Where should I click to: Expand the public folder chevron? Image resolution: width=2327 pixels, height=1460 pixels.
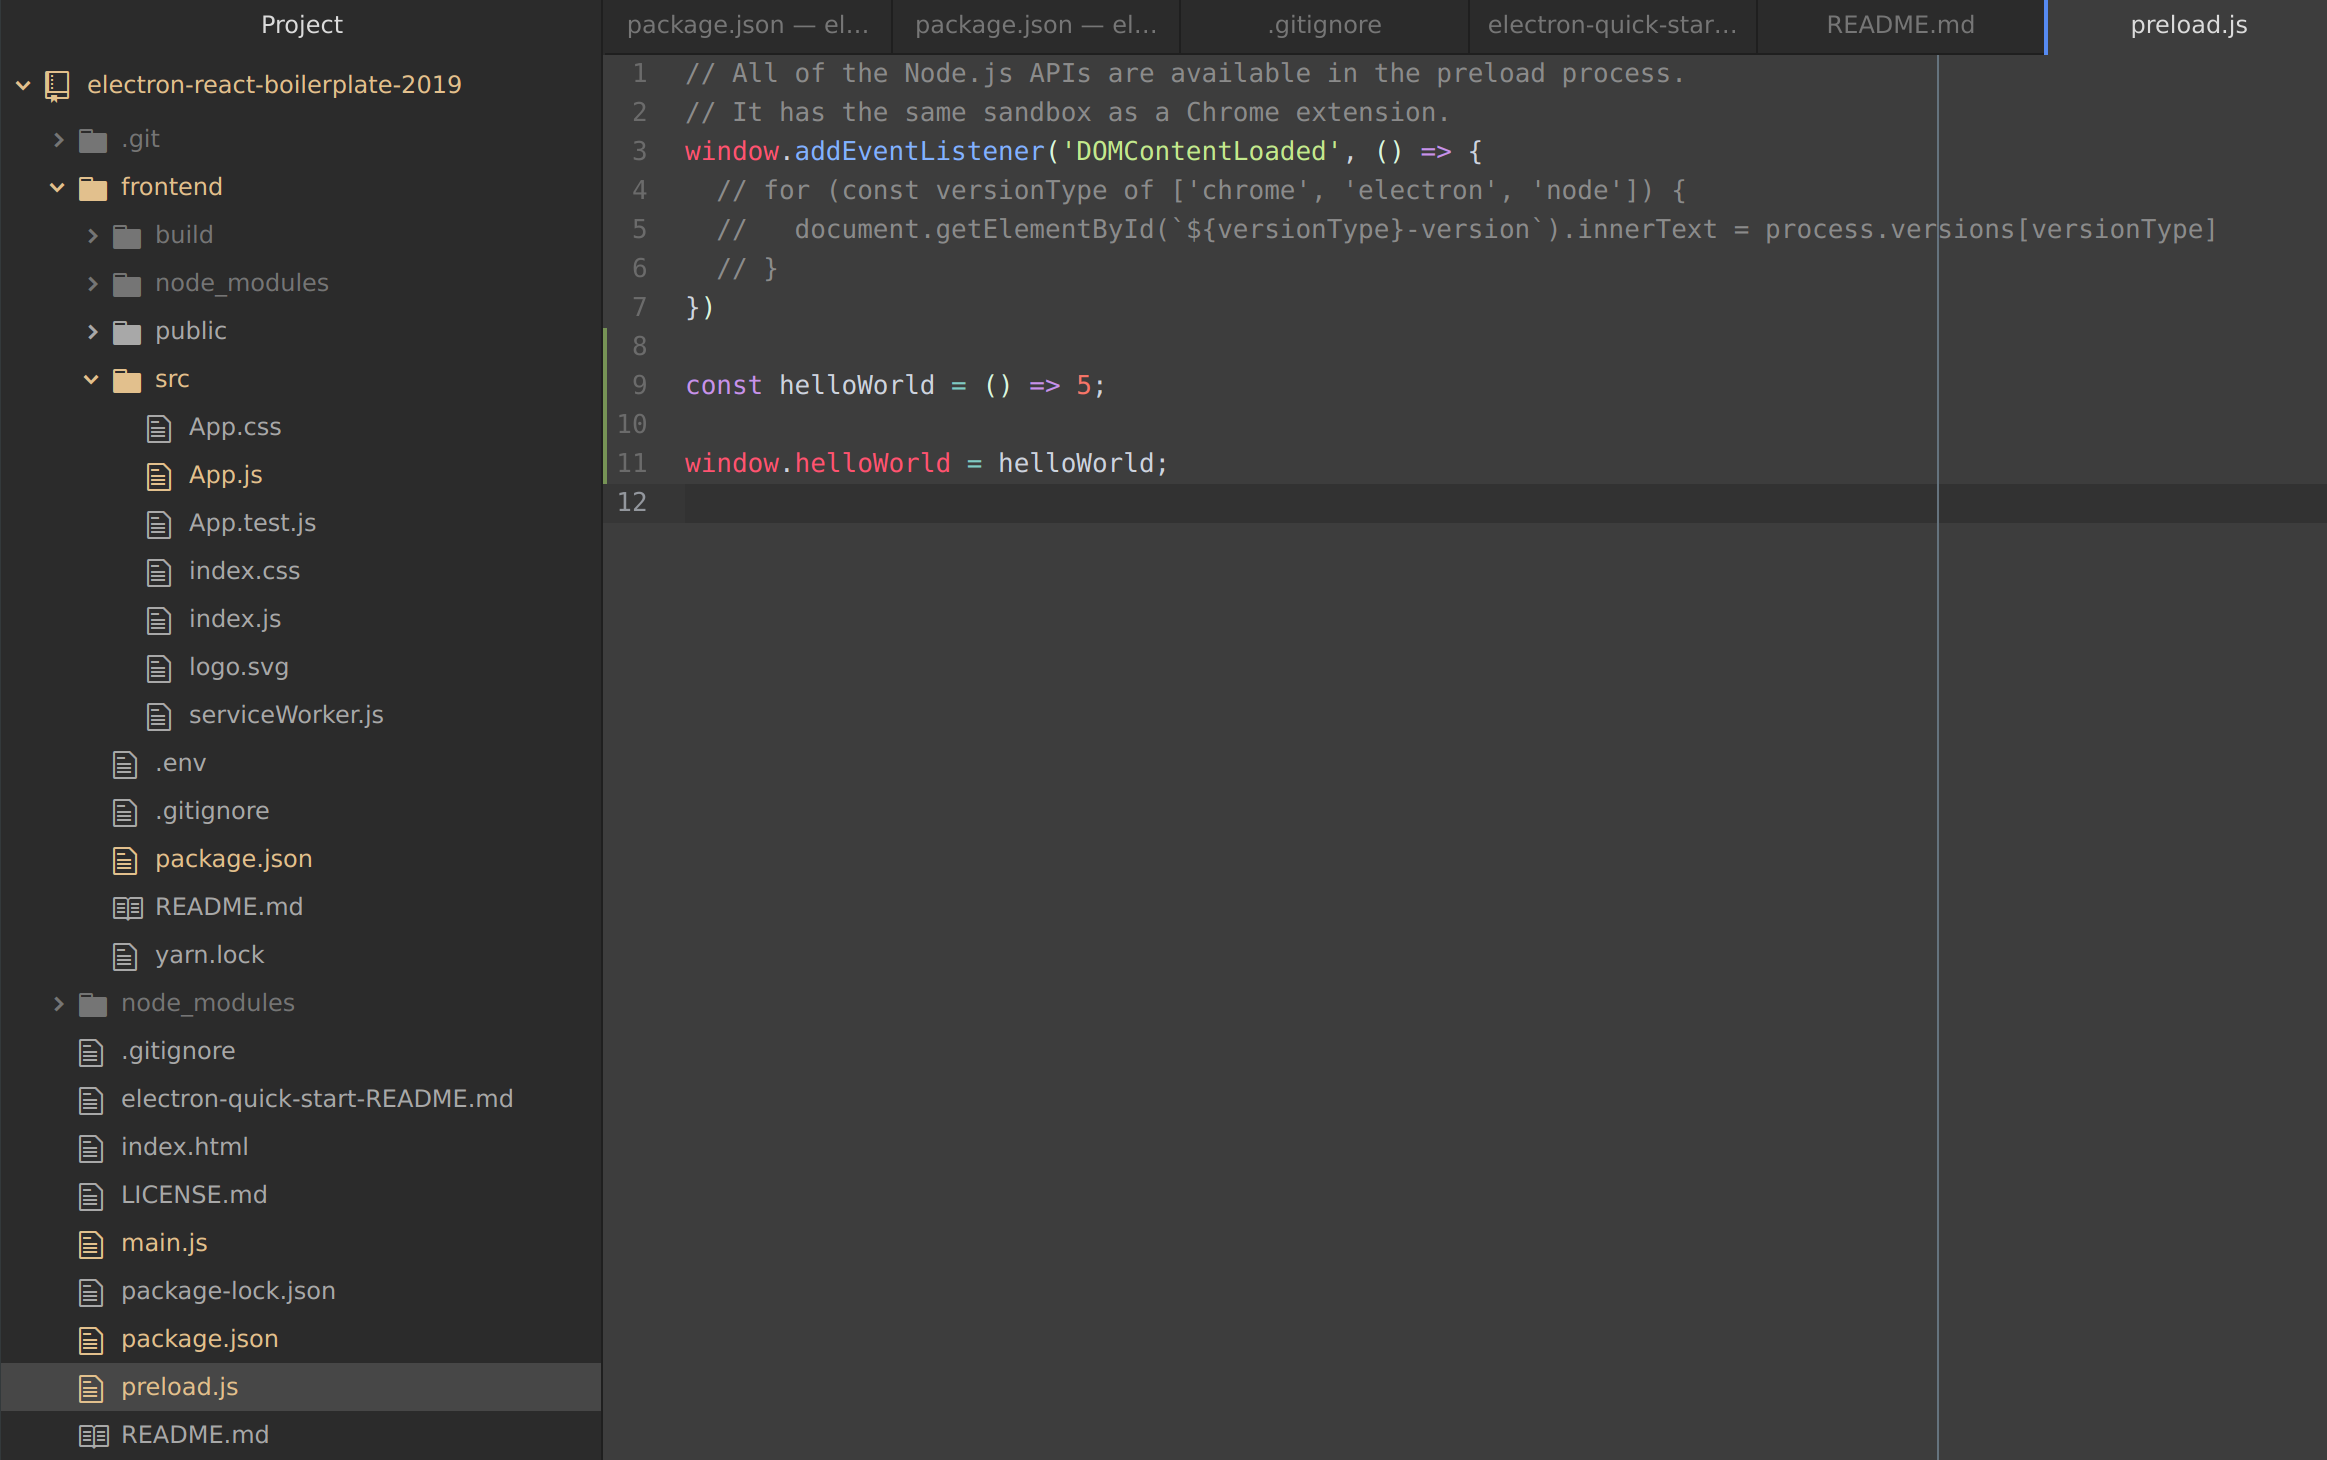click(92, 332)
